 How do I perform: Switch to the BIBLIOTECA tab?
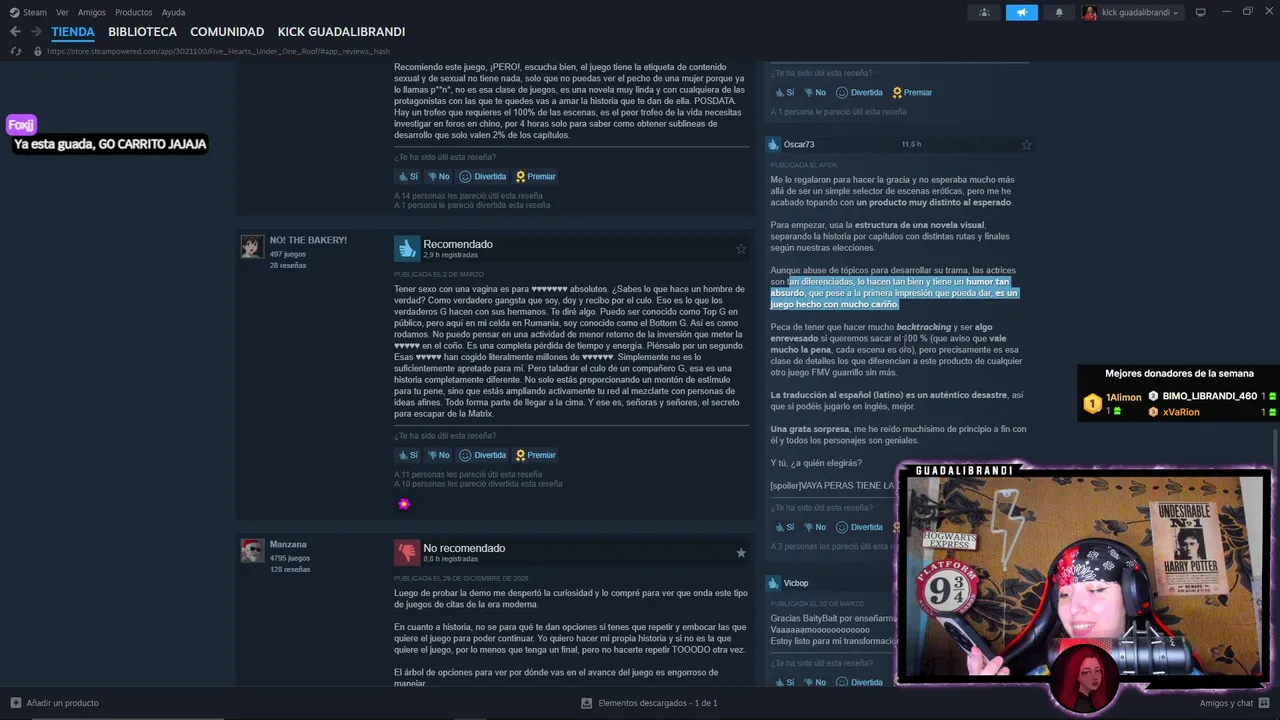point(142,32)
